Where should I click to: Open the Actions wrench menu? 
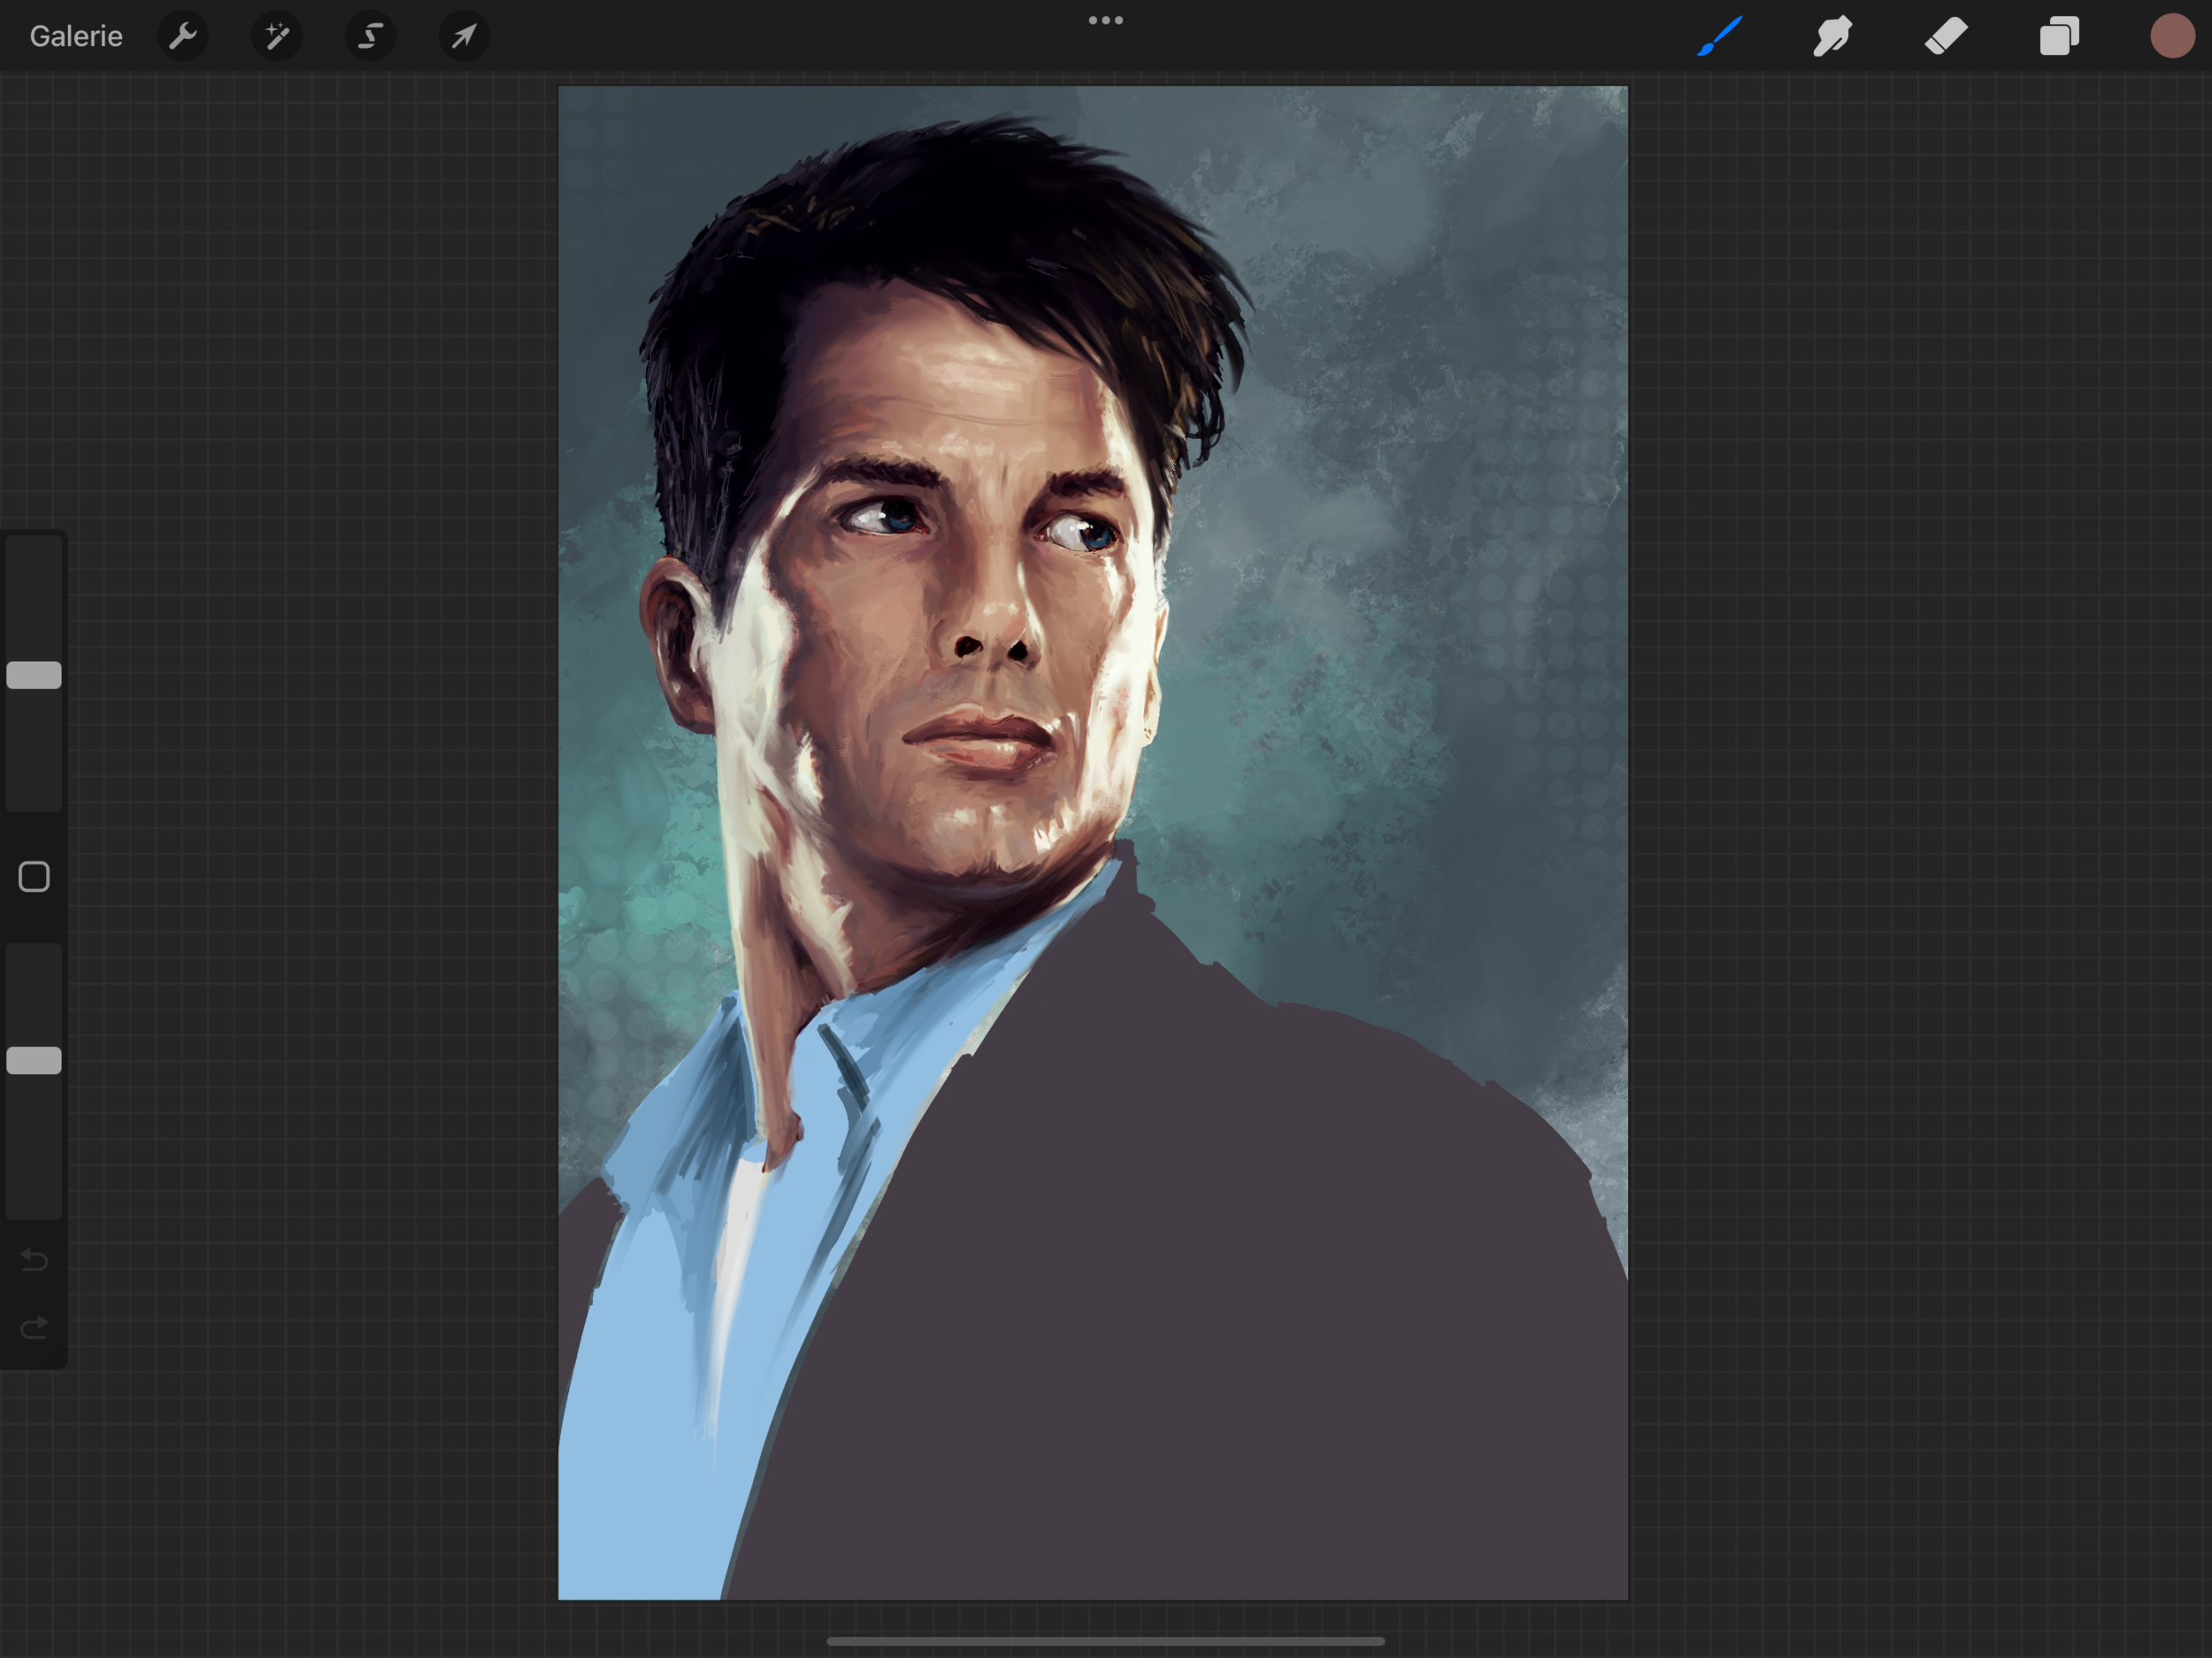click(x=183, y=37)
